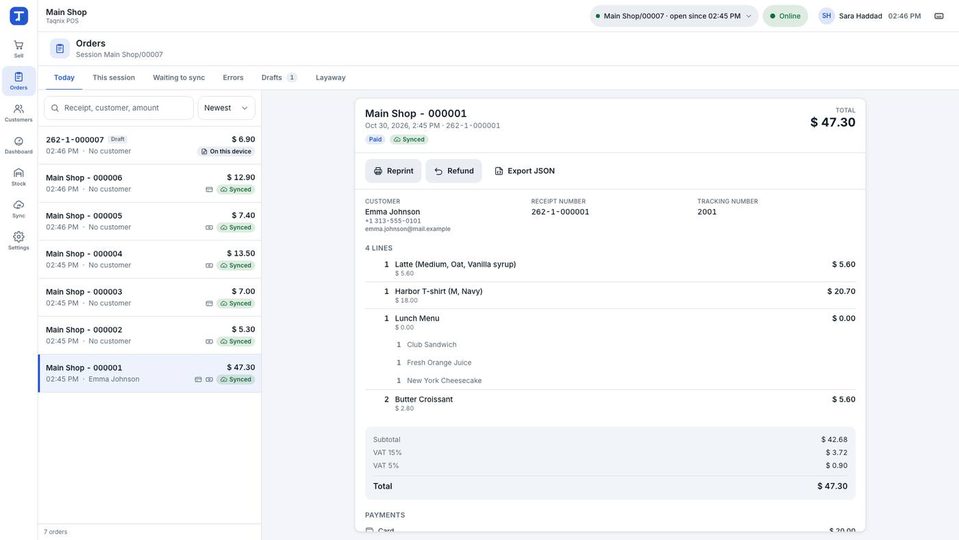Click the 7 orders footer count
959x540 pixels.
(56, 532)
